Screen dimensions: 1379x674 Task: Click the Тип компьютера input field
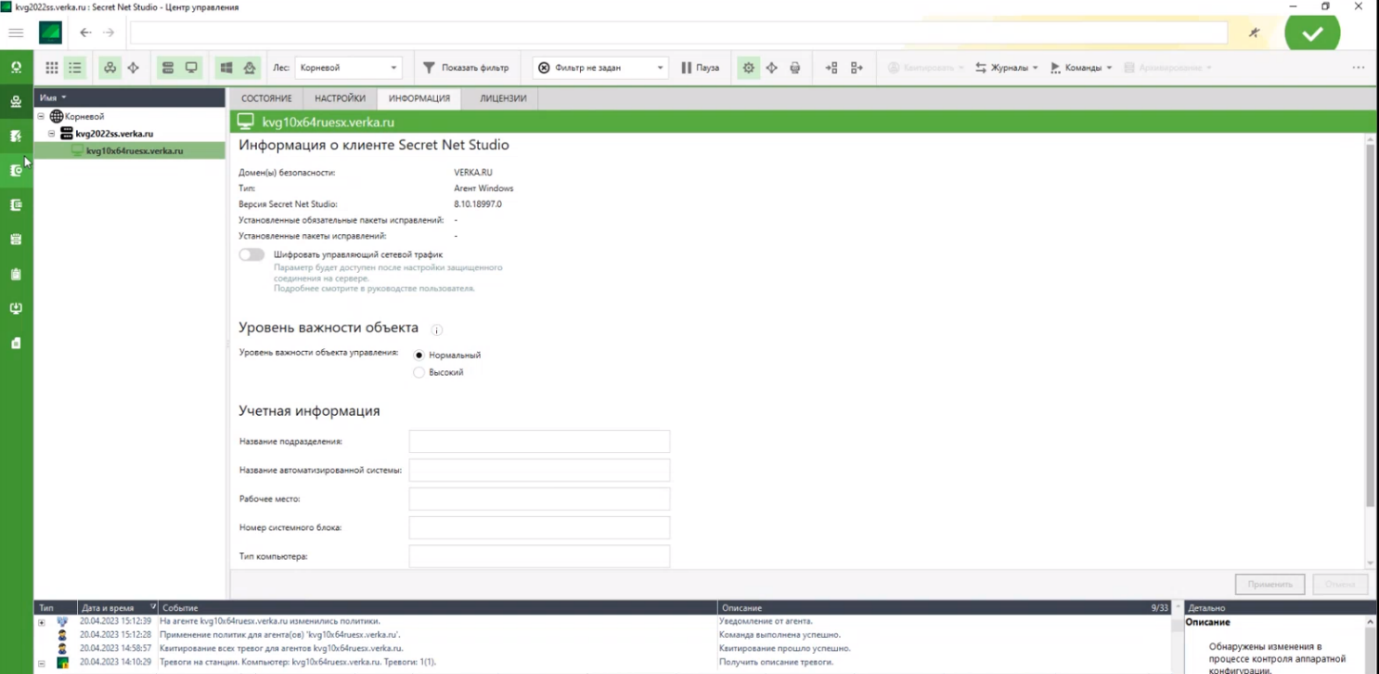click(539, 556)
